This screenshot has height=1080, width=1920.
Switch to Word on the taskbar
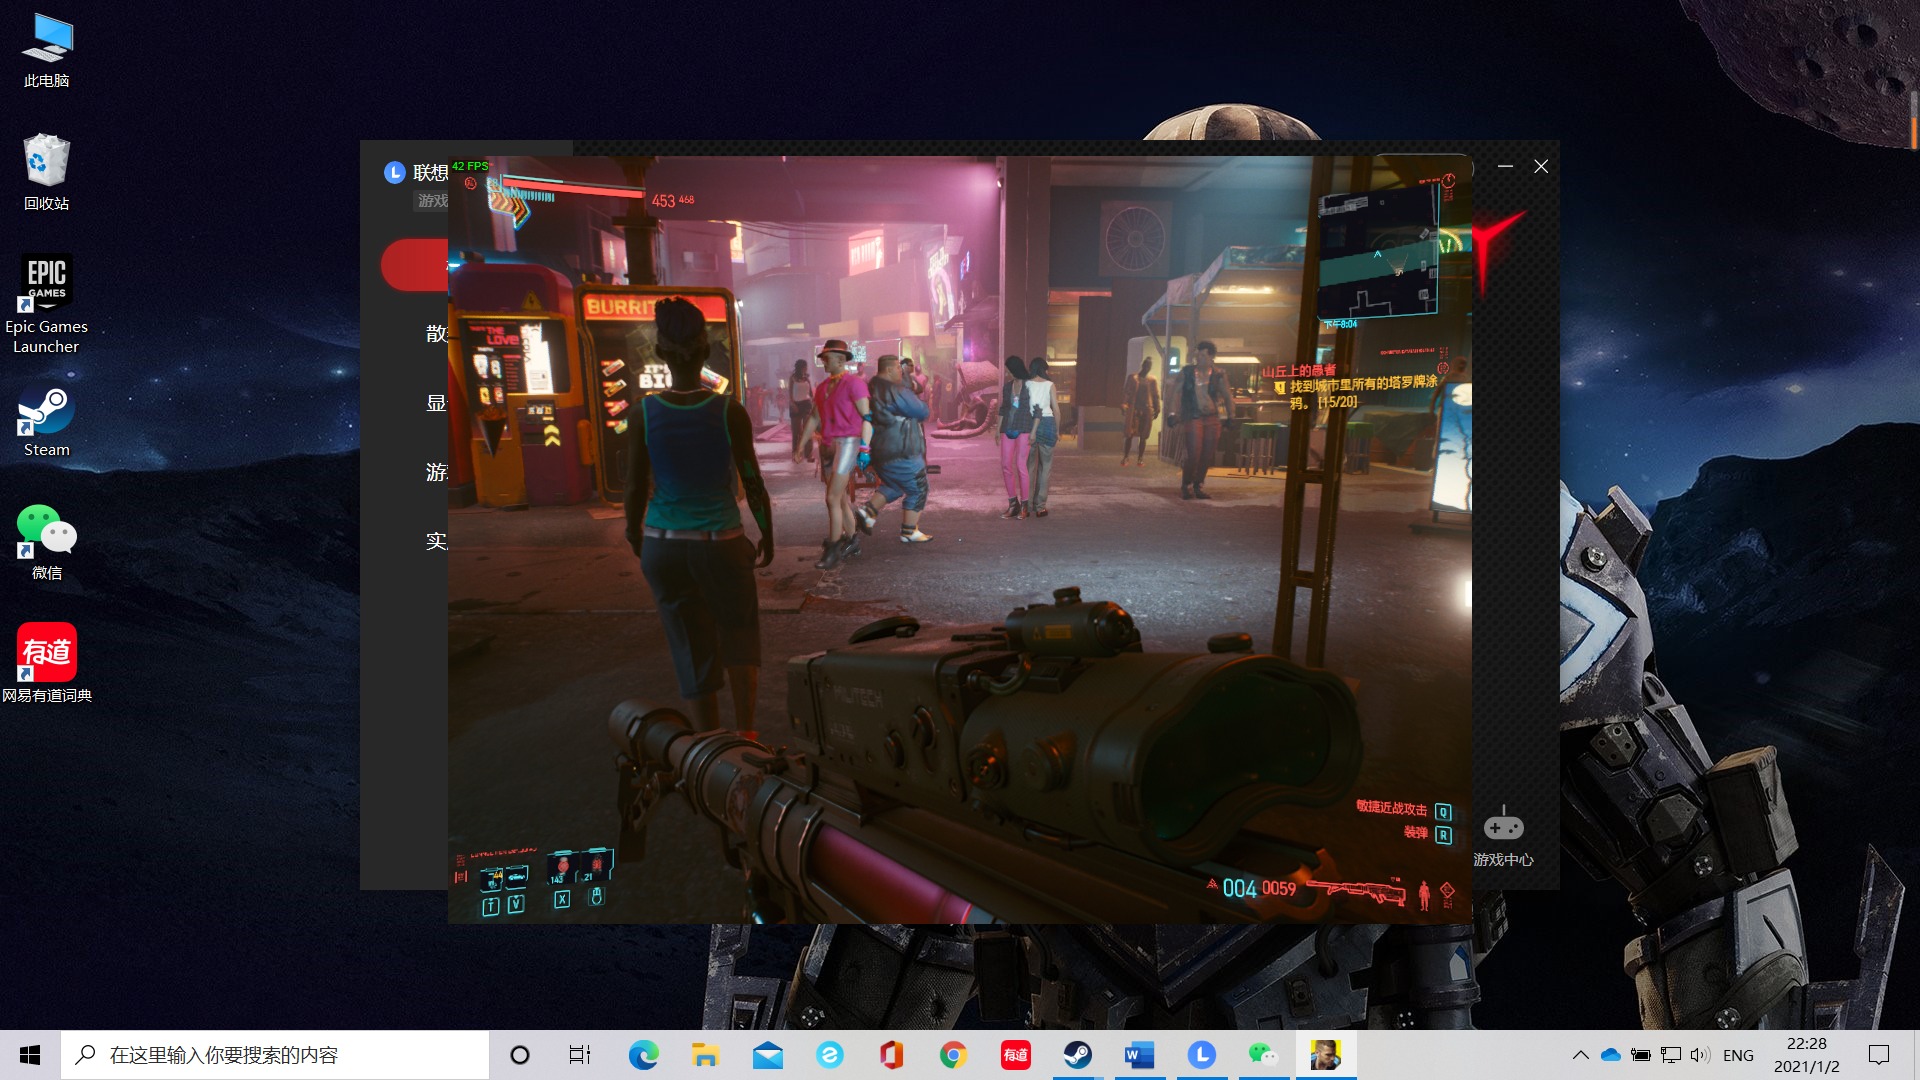[x=1139, y=1055]
